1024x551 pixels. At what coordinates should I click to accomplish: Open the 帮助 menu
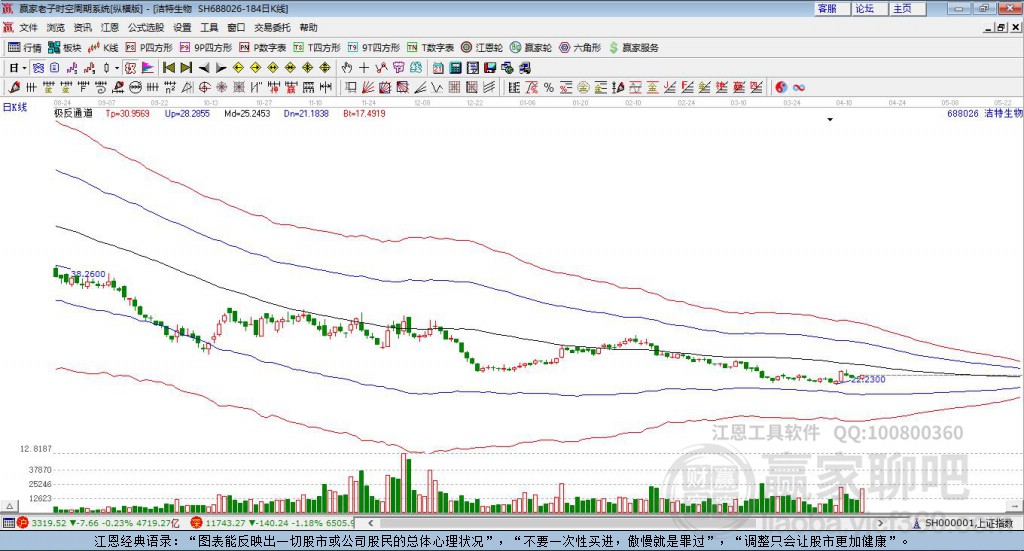[x=308, y=27]
